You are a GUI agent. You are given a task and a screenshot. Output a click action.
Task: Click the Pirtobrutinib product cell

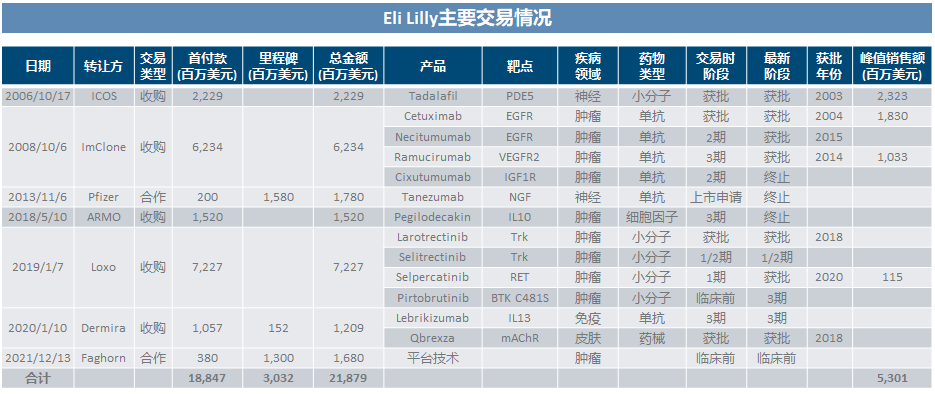tap(433, 297)
